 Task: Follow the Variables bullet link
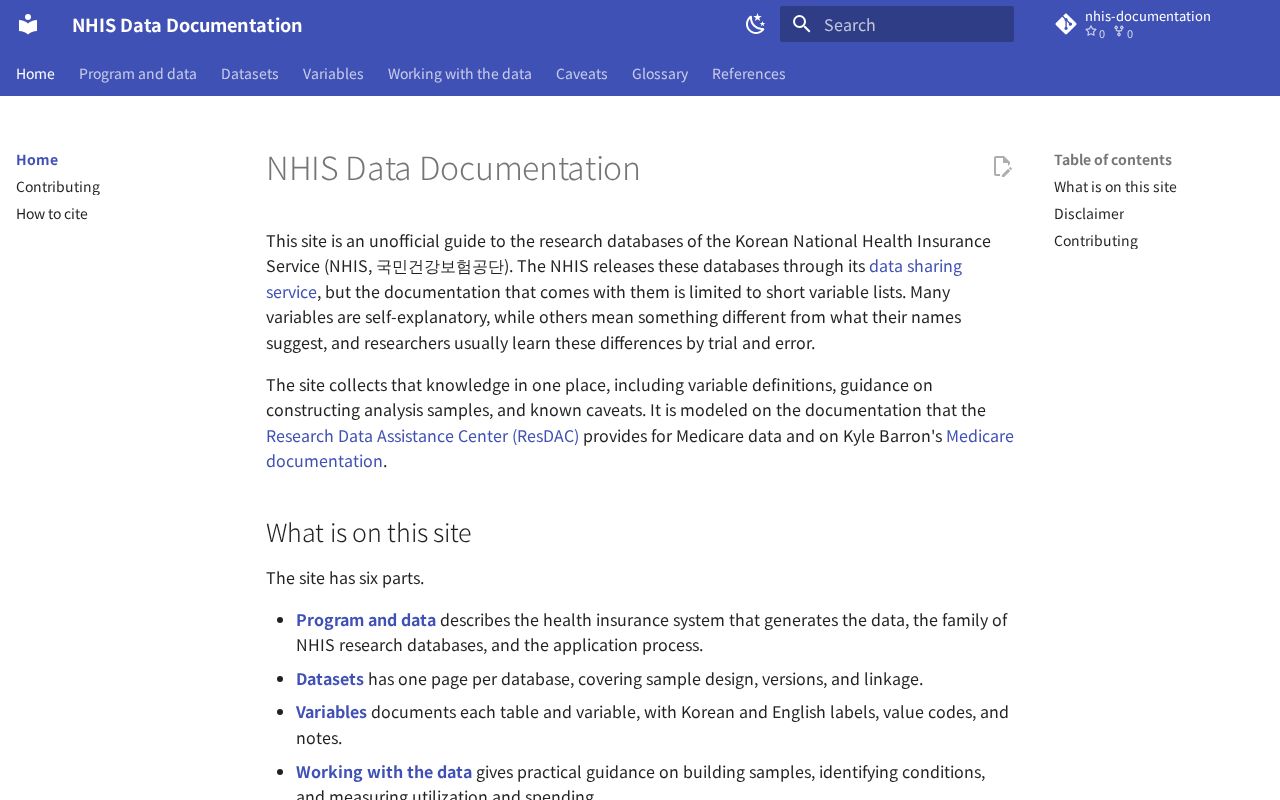coord(331,712)
